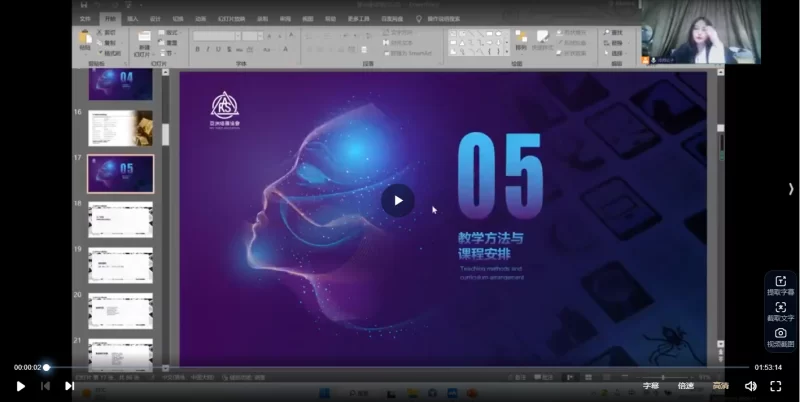800x402 pixels.
Task: Select slide 16 thumbnail
Action: pyautogui.click(x=120, y=128)
